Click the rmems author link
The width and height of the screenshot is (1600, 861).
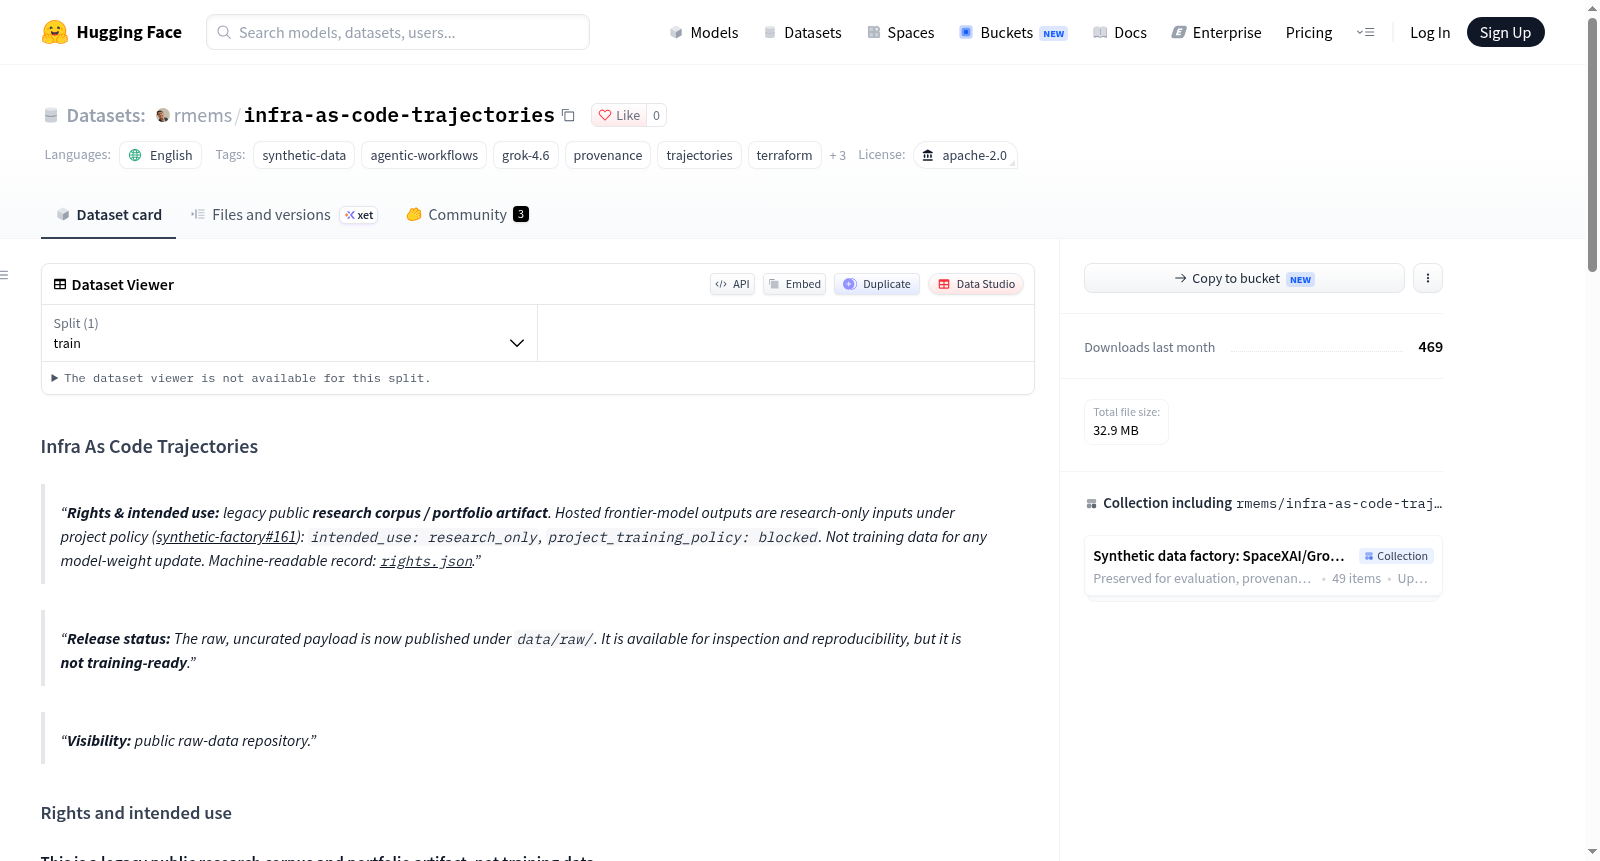[203, 115]
